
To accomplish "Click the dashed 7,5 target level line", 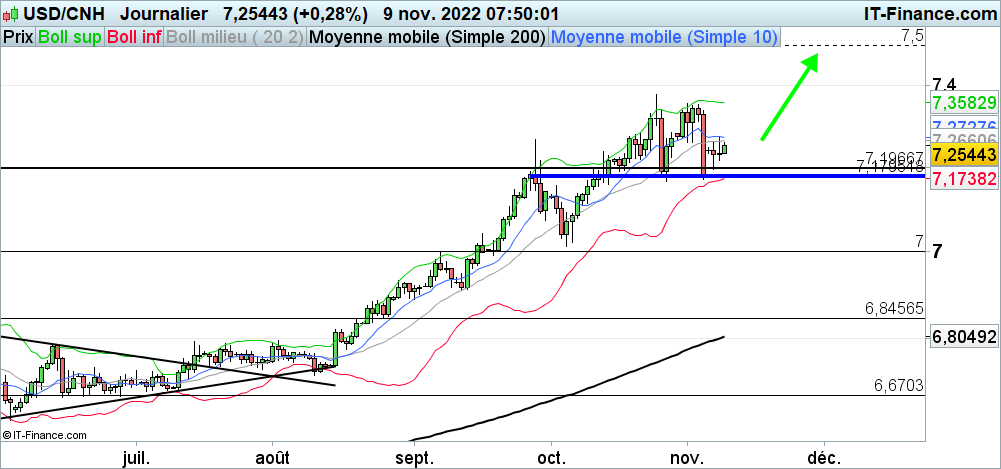I will point(850,45).
